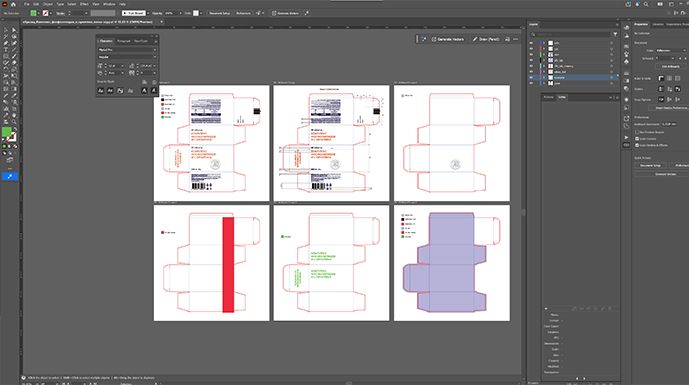The image size is (689, 385).
Task: Click the Home icon in the top bar
Action: click(x=13, y=4)
